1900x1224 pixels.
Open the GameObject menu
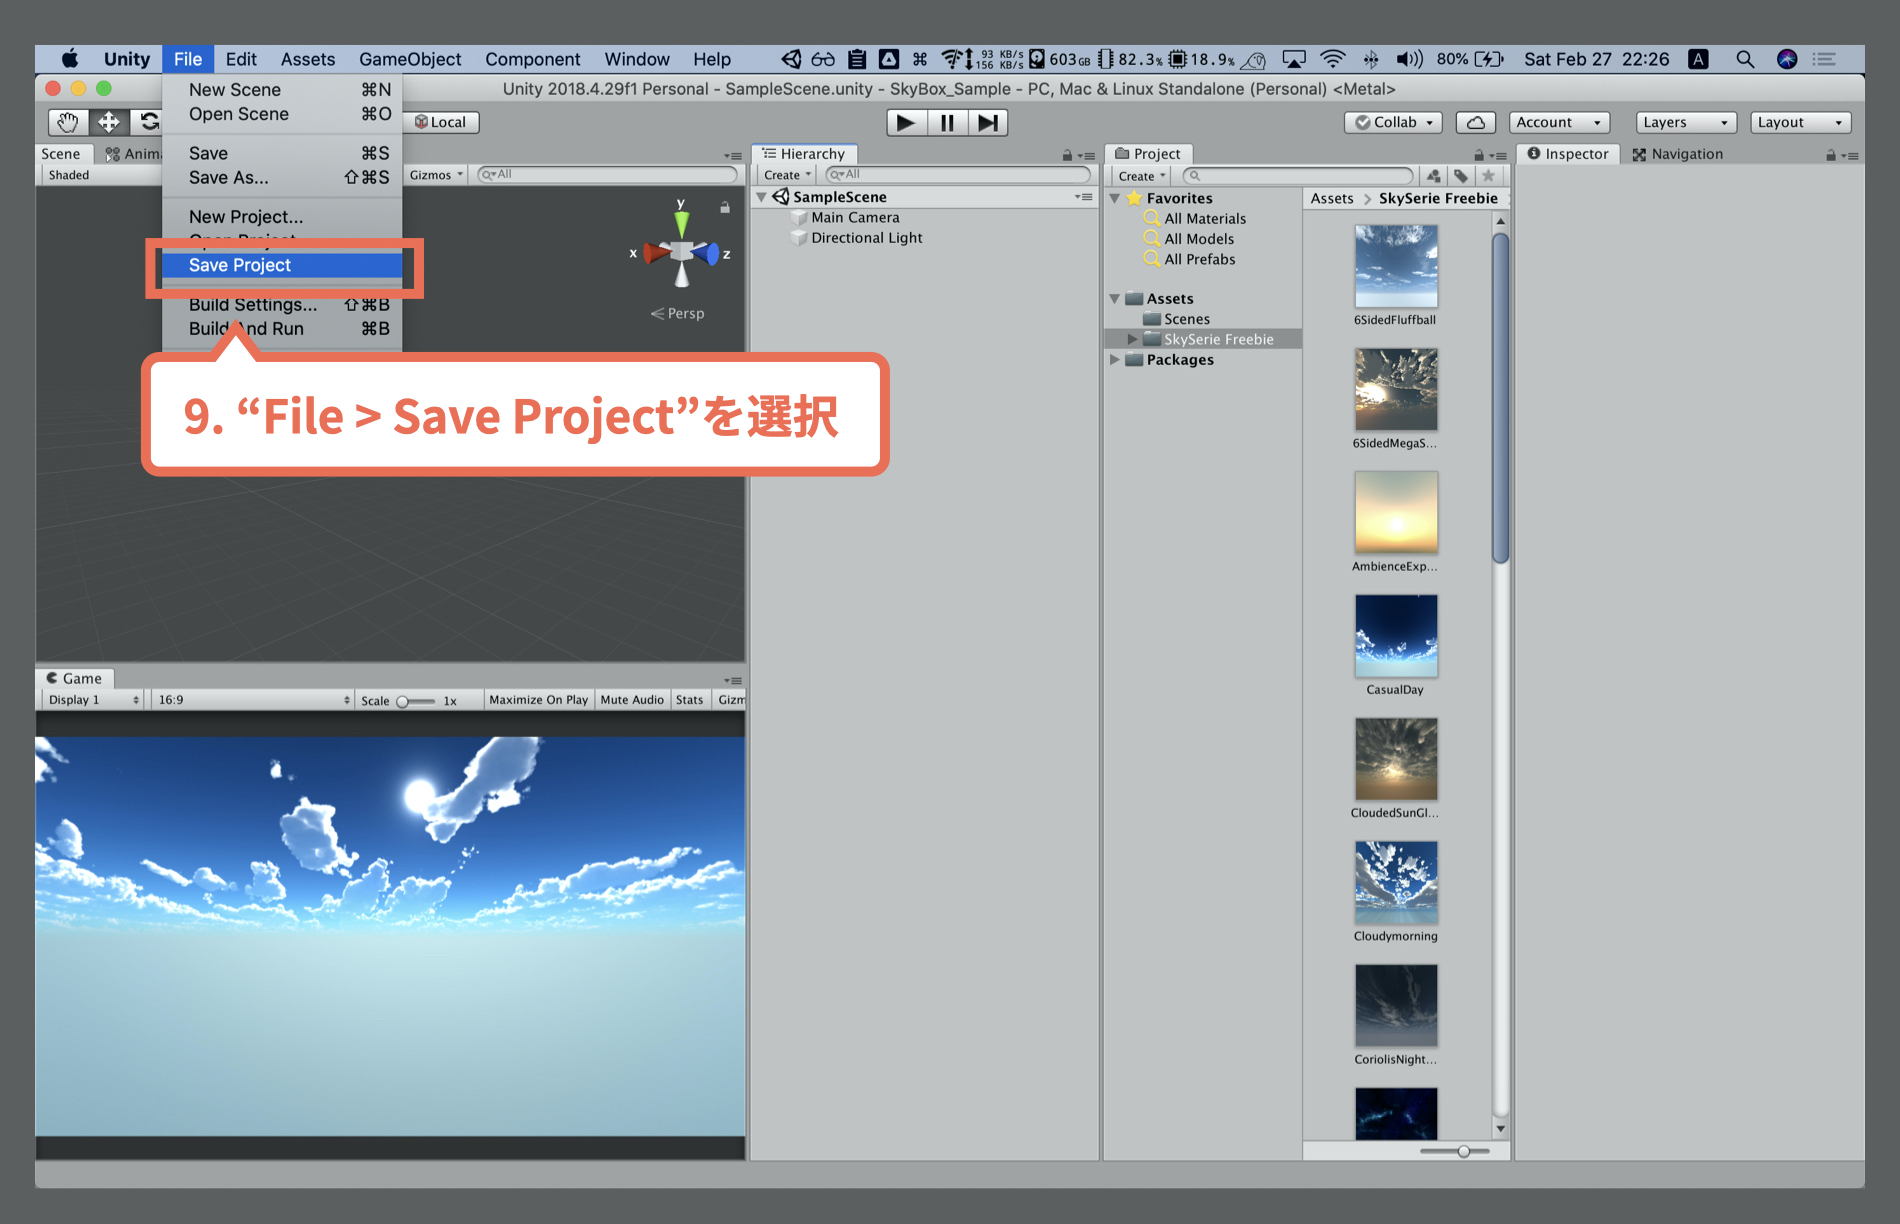410,59
